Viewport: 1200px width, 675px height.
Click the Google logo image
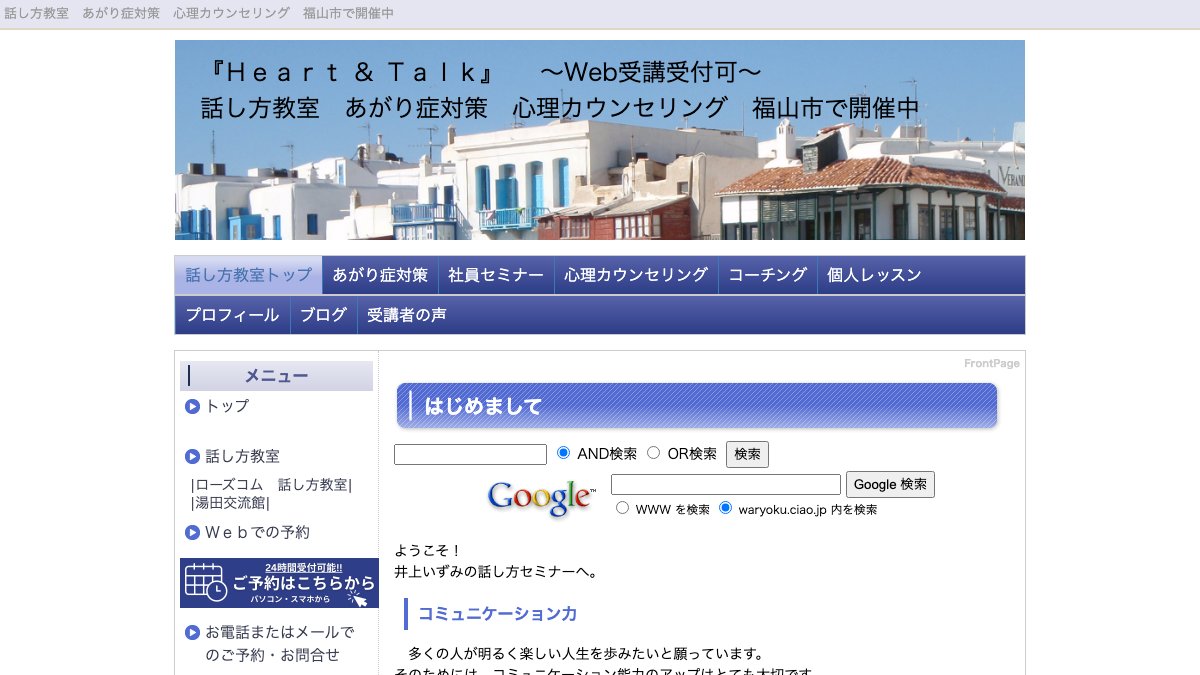[x=542, y=498]
